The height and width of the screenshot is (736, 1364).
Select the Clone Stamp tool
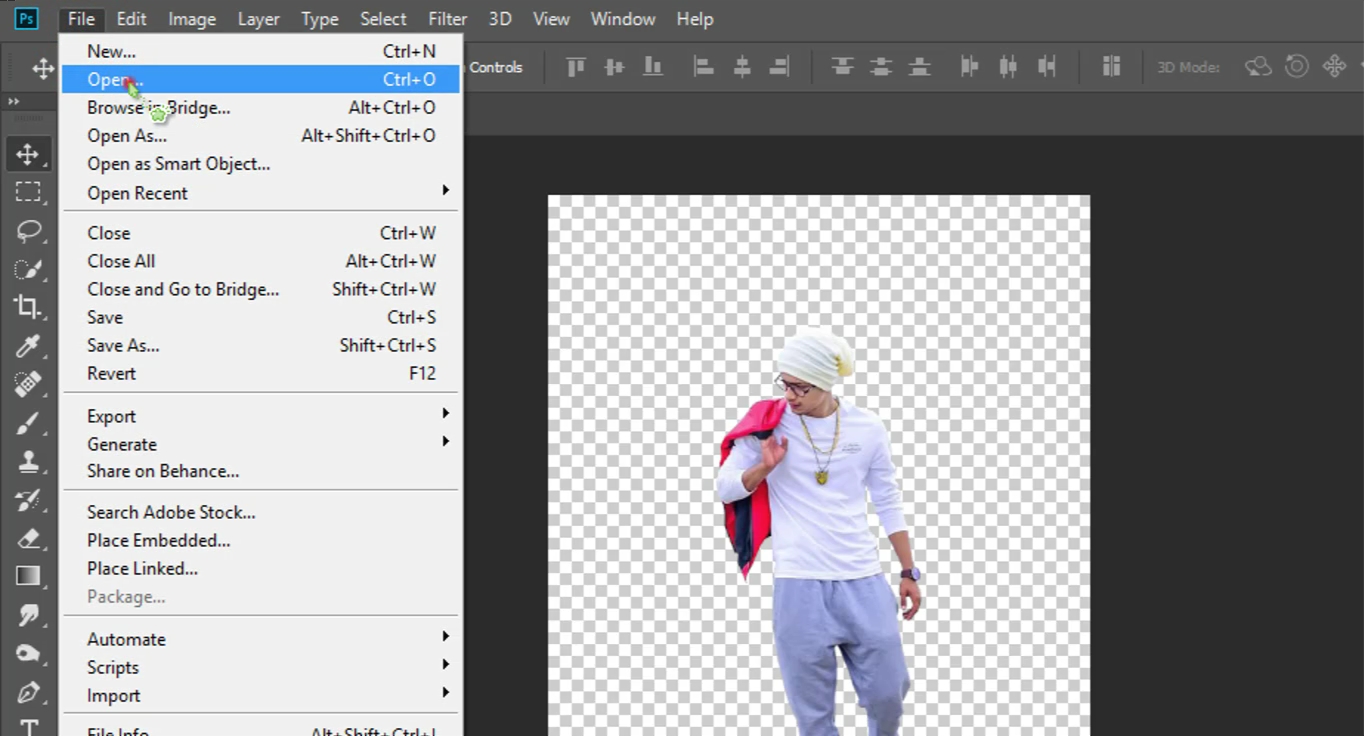click(x=28, y=461)
